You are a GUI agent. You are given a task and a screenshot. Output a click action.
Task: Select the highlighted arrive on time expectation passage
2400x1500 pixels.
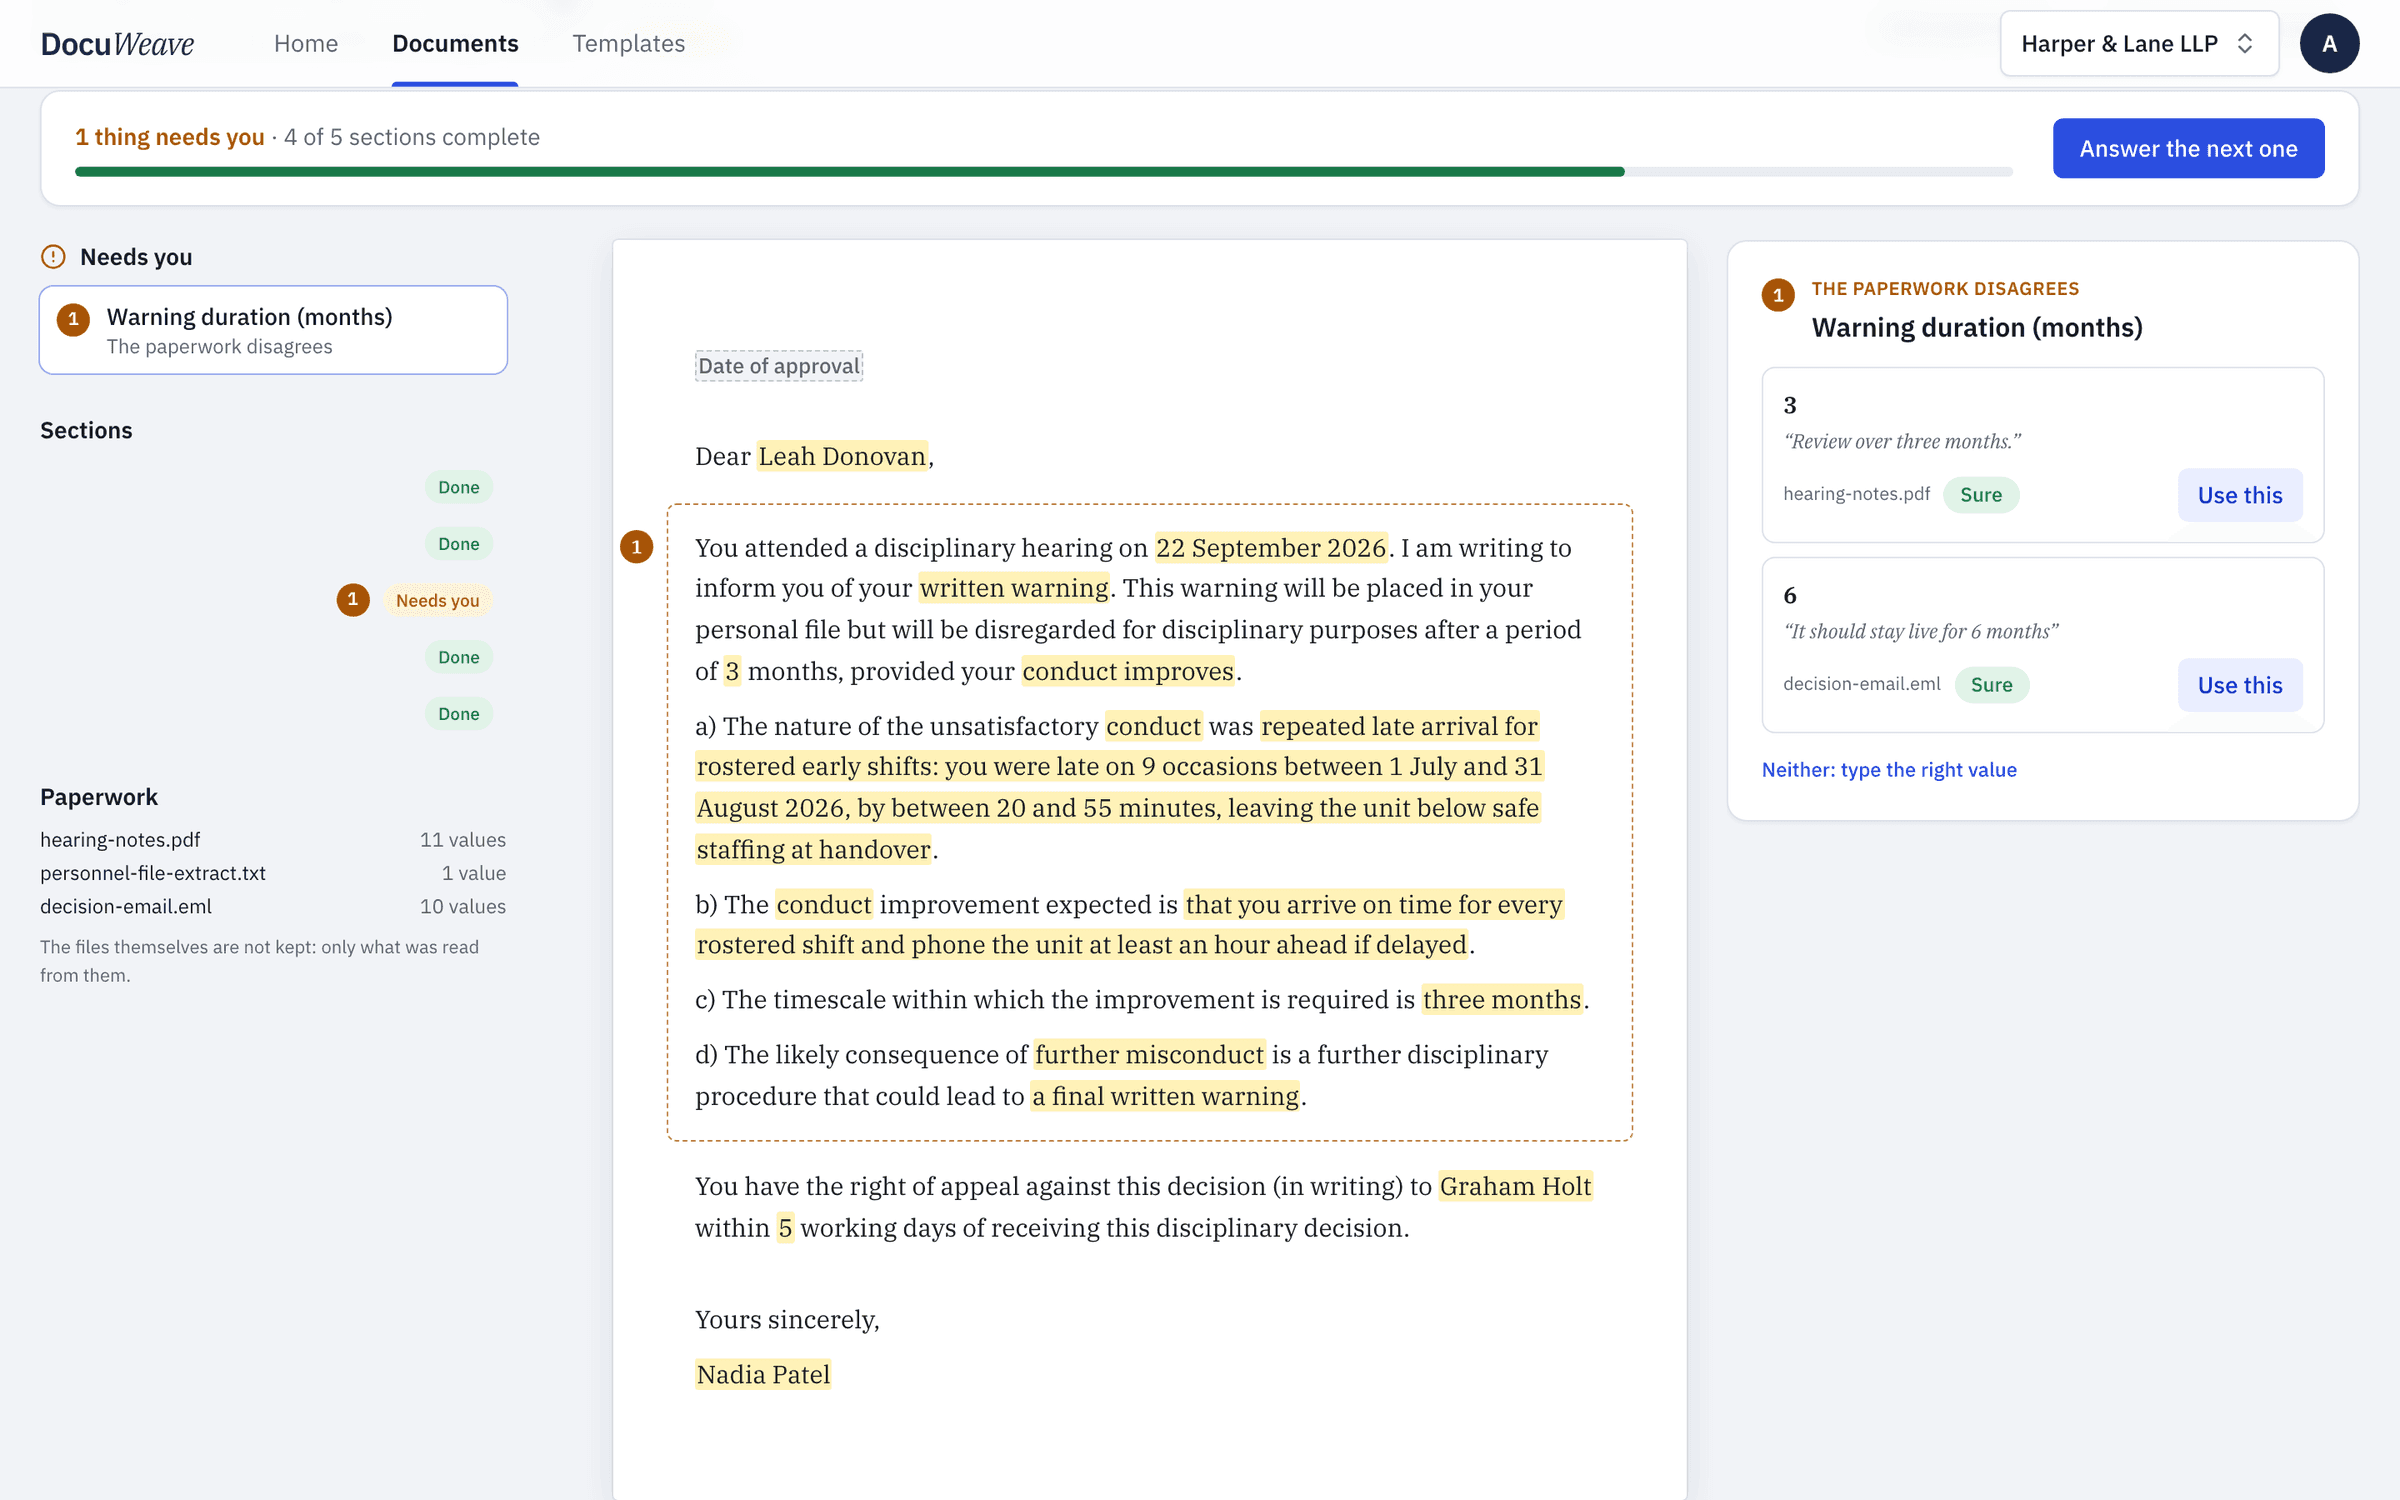tap(1130, 925)
